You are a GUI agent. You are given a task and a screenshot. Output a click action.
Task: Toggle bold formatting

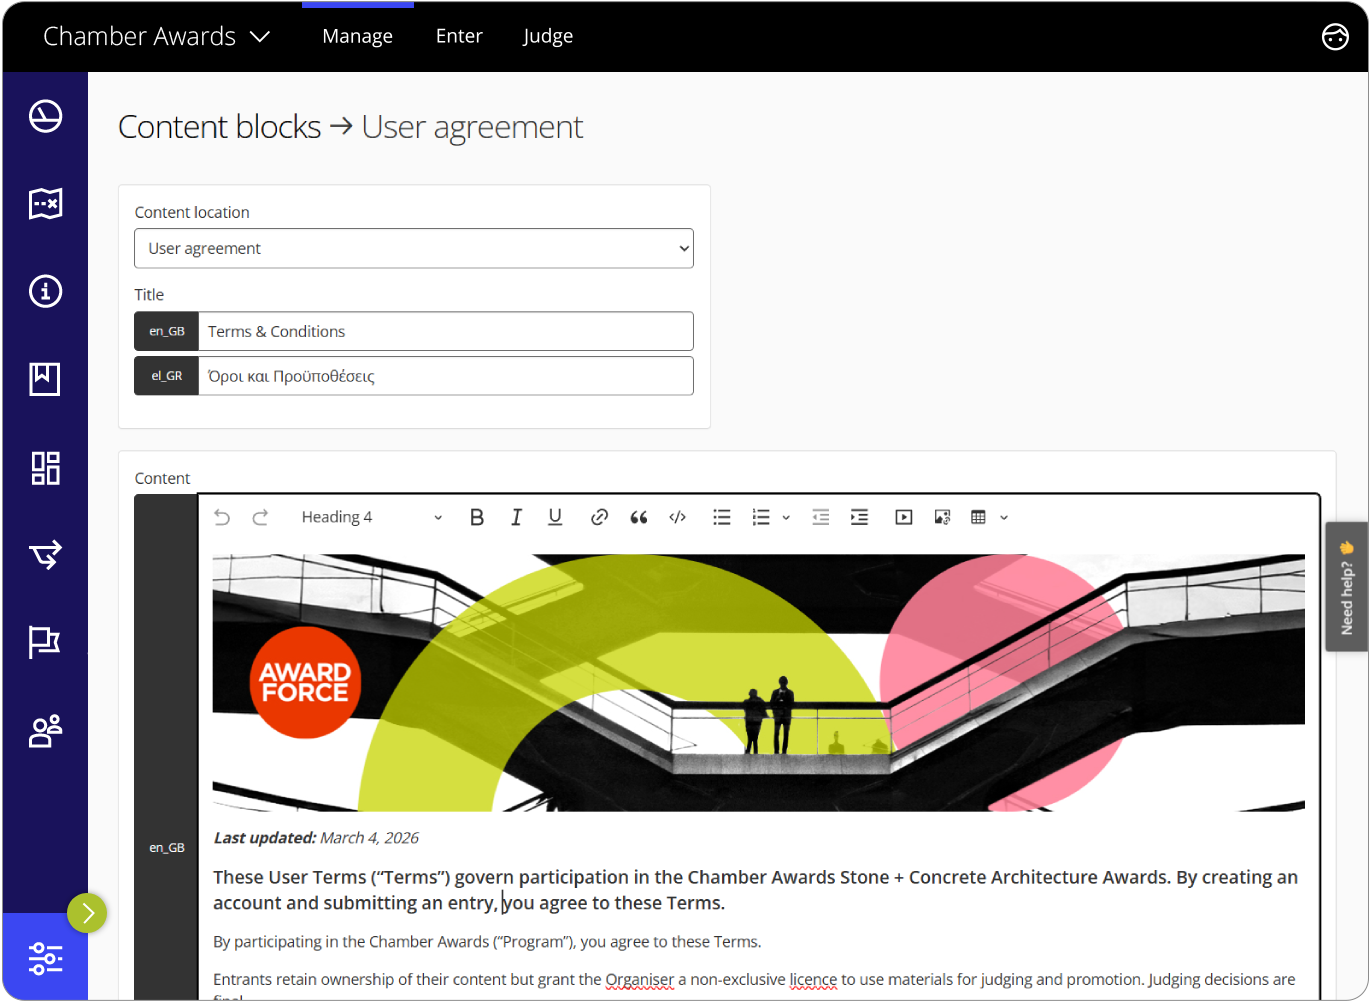477,516
